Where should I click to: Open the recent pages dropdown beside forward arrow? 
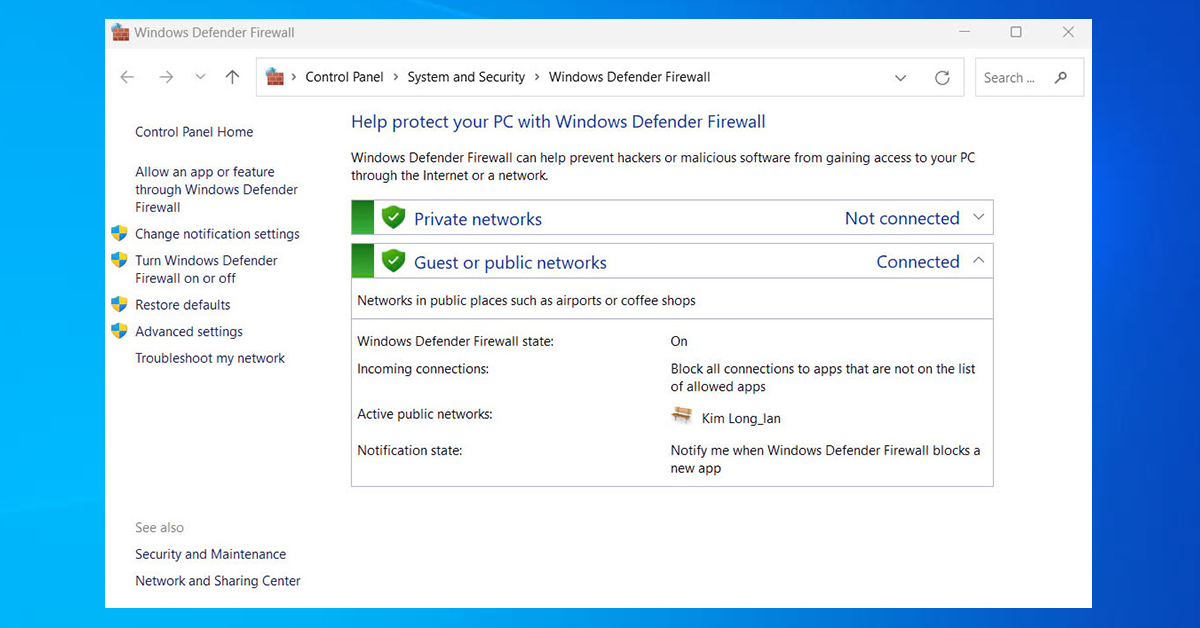[199, 77]
